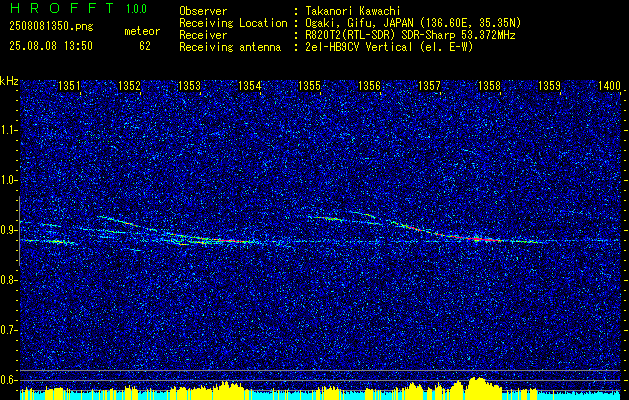Click the meteor count 62
This screenshot has height=400, width=629.
click(x=145, y=46)
